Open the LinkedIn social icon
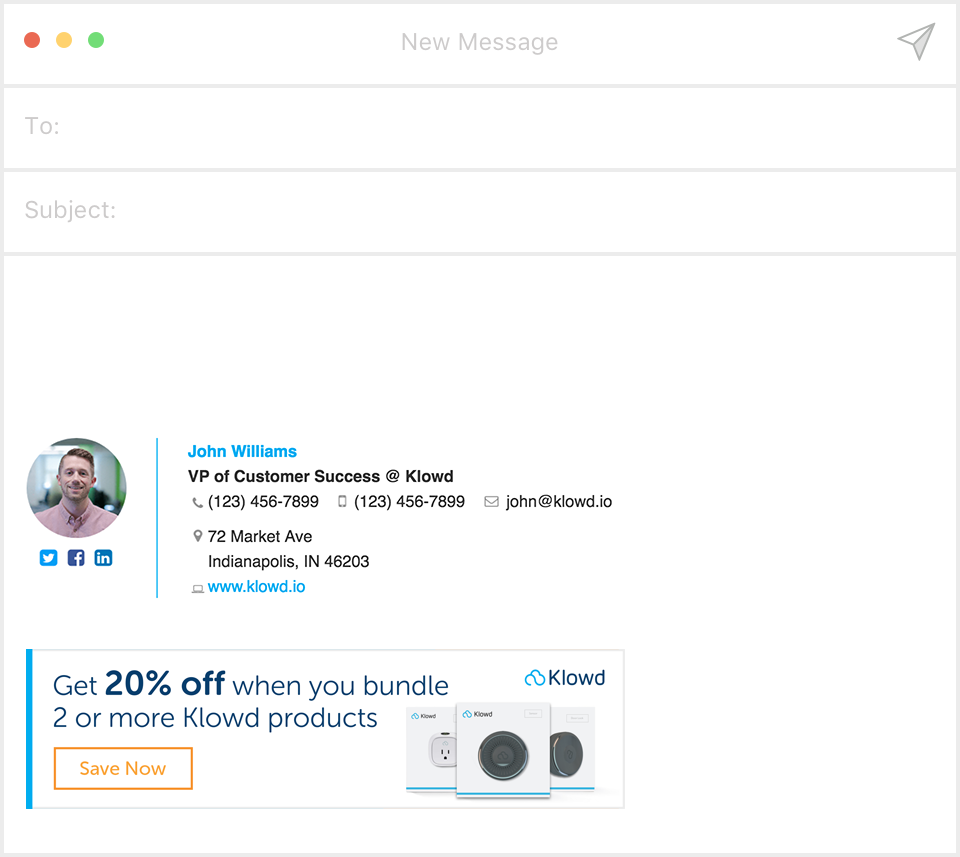The image size is (960, 857). 103,558
